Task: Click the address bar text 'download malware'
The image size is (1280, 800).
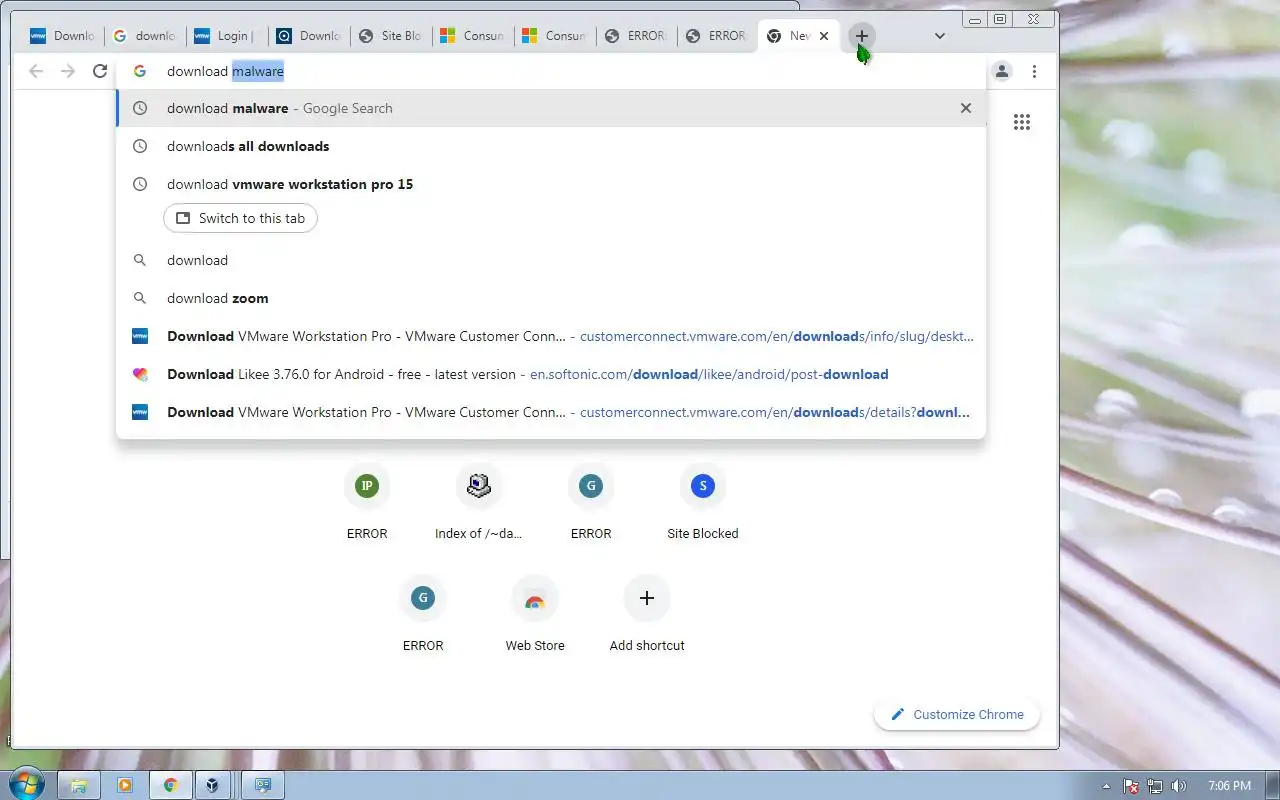Action: tap(225, 71)
